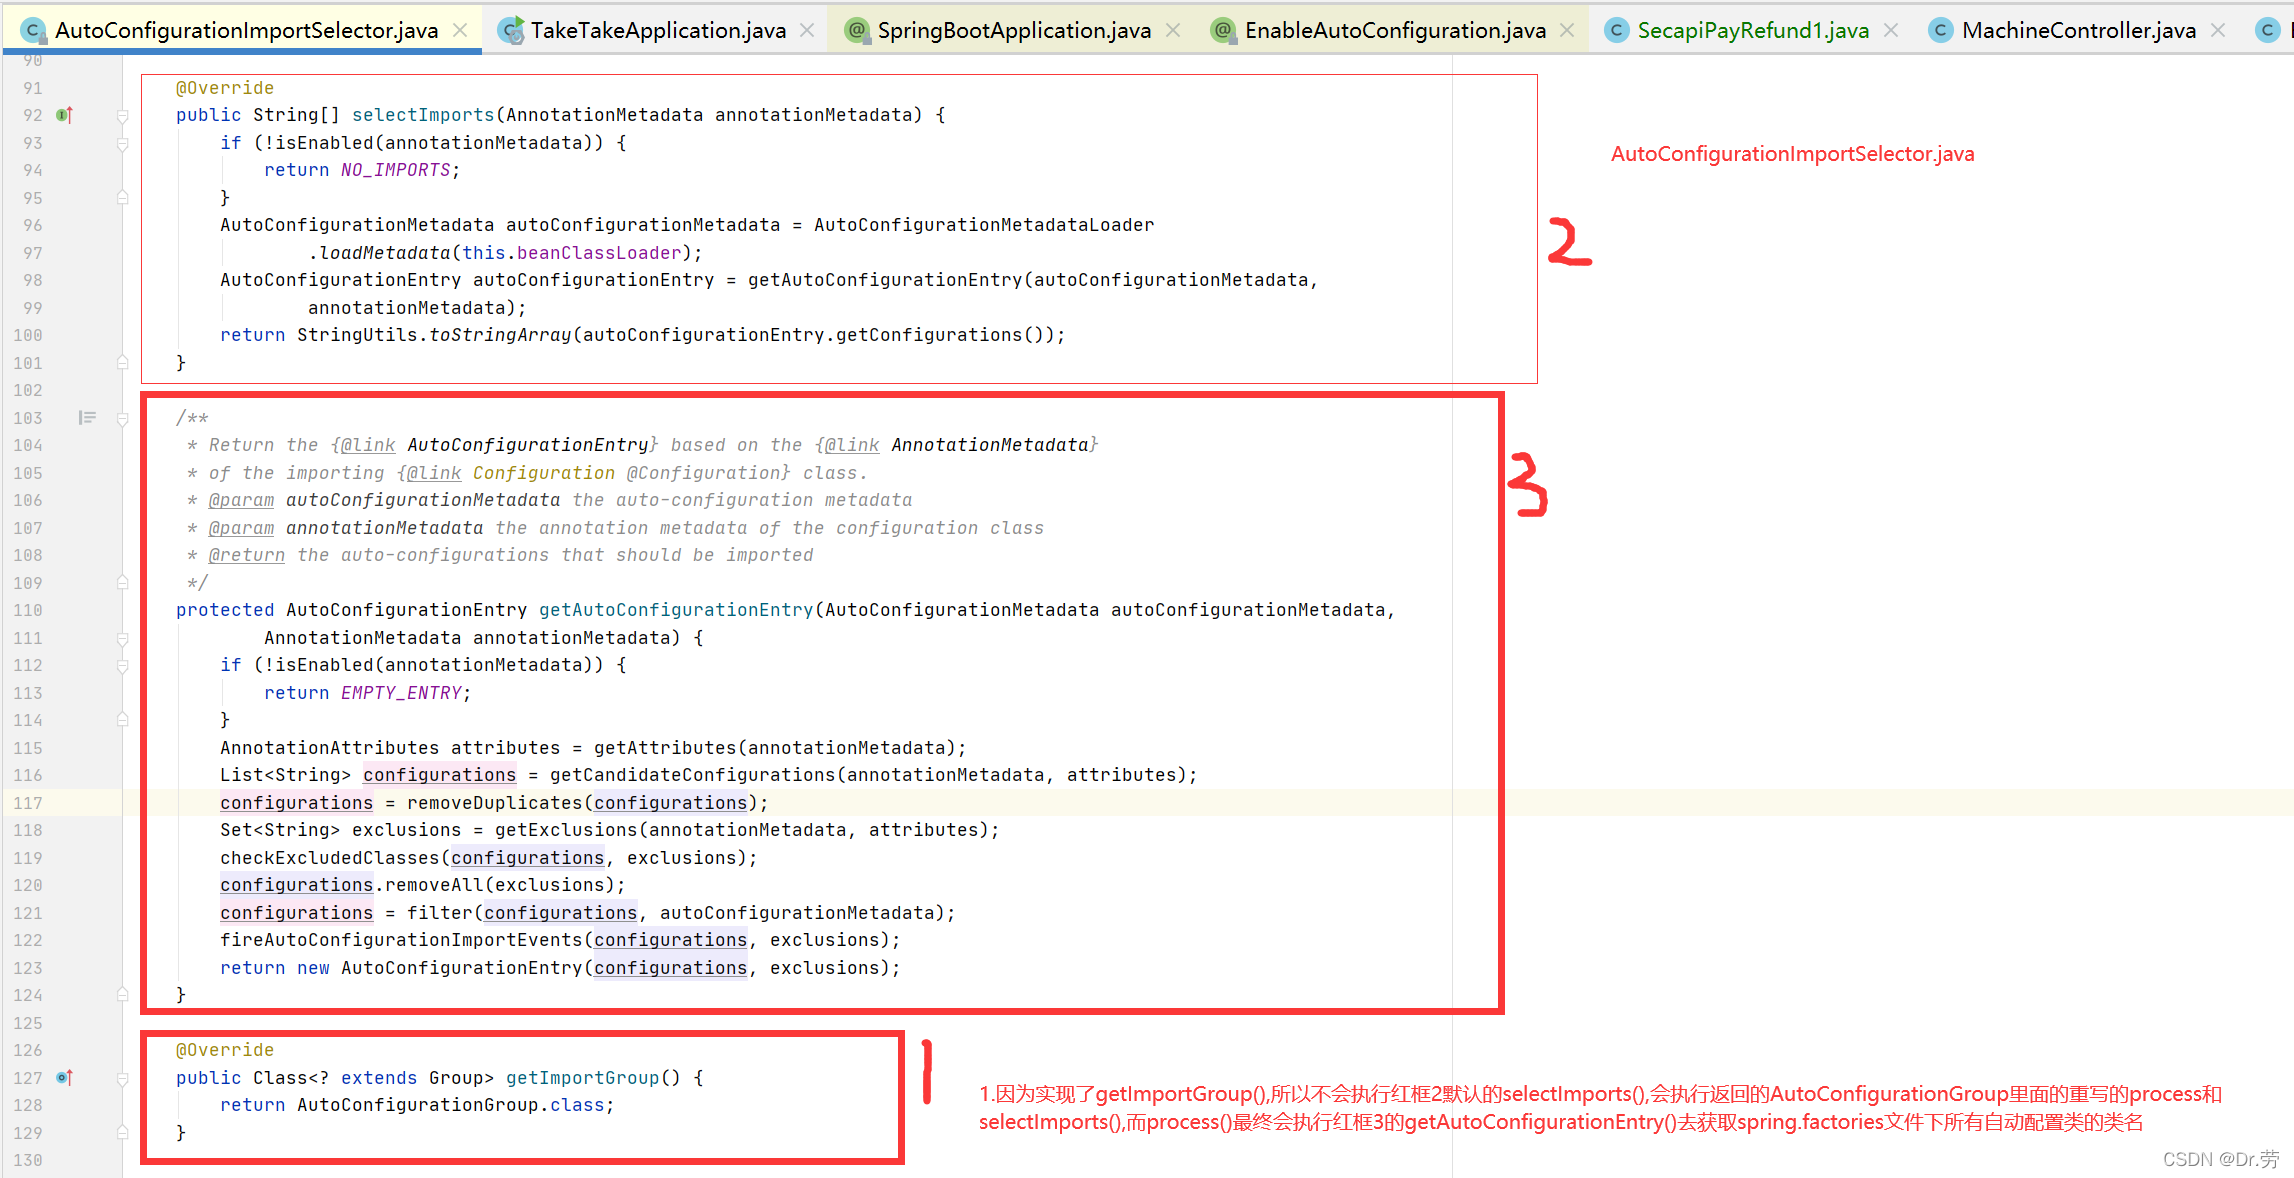
Task: Click the @param autoConfigurationMetadata link in the Javadoc
Action: pyautogui.click(x=241, y=499)
